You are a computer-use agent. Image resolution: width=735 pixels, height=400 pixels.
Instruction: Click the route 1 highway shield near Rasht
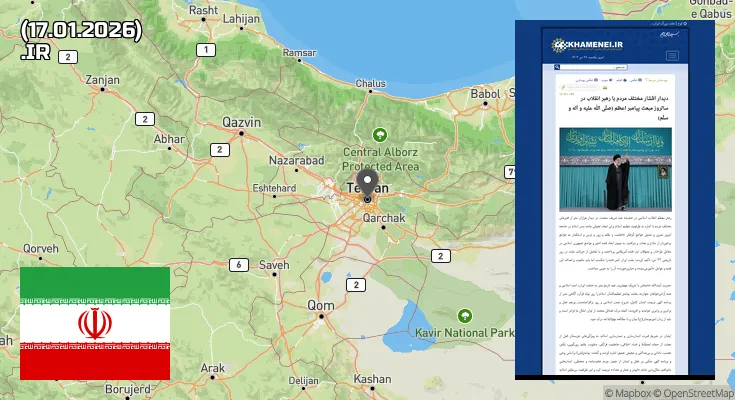(x=206, y=49)
